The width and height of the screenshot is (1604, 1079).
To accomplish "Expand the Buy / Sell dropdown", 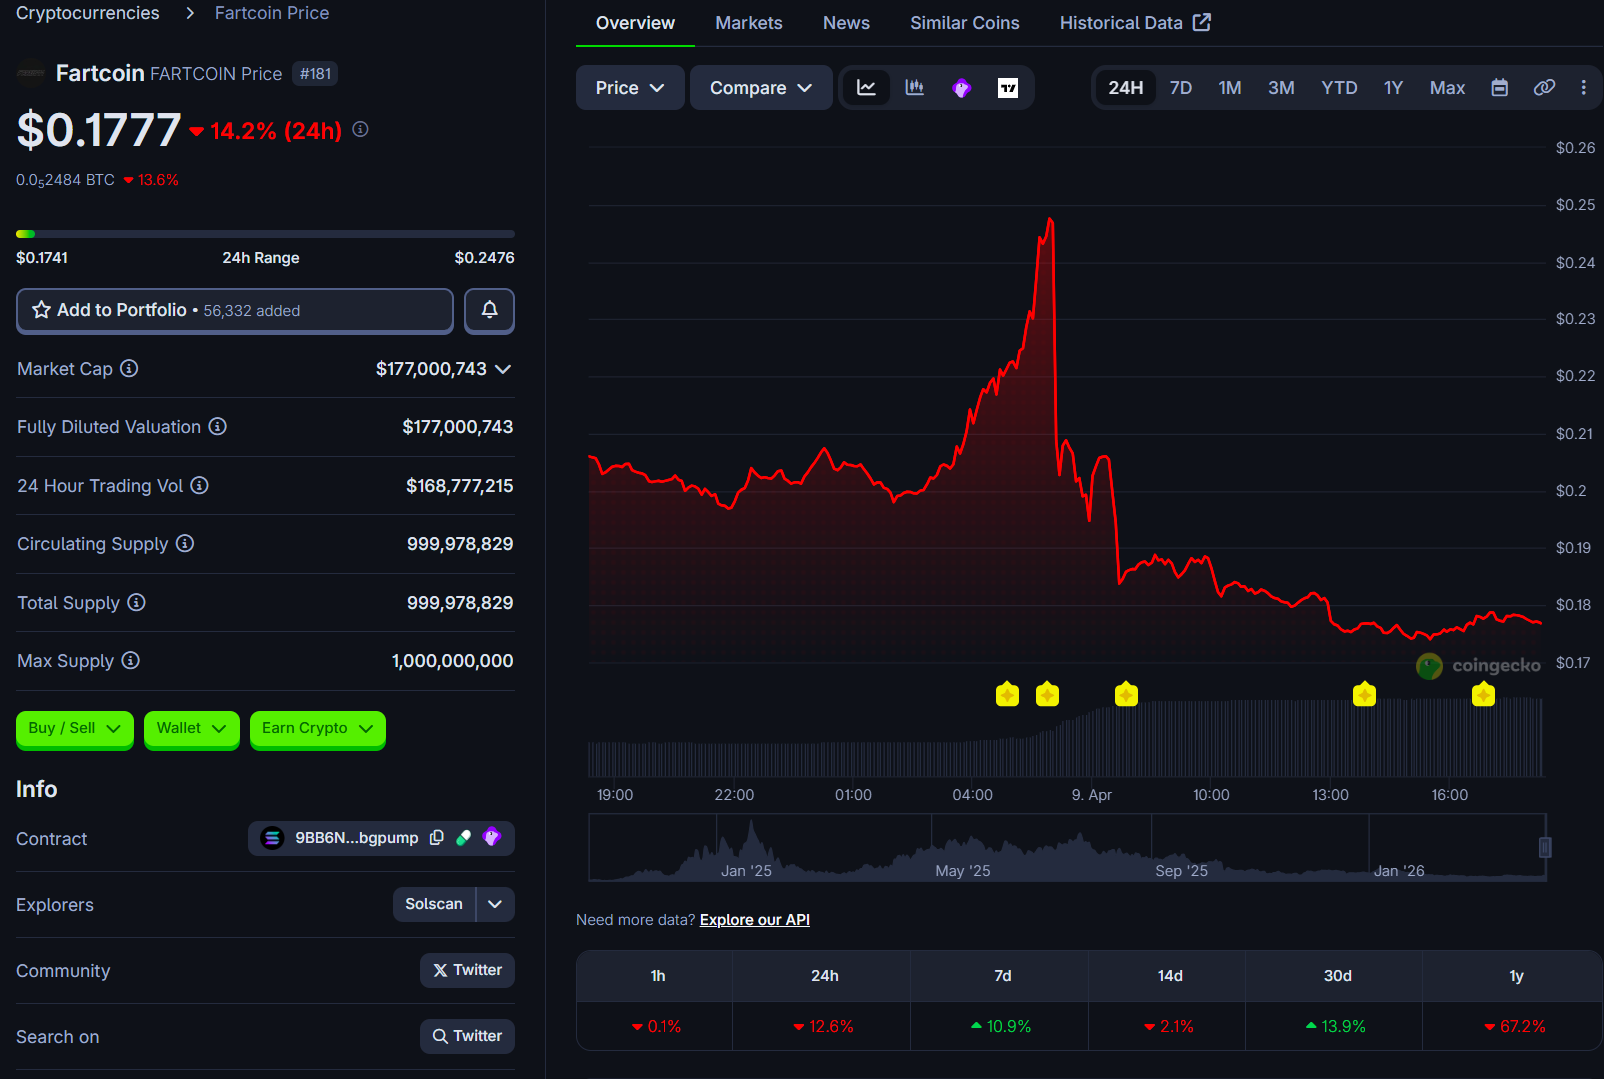I will click(74, 728).
